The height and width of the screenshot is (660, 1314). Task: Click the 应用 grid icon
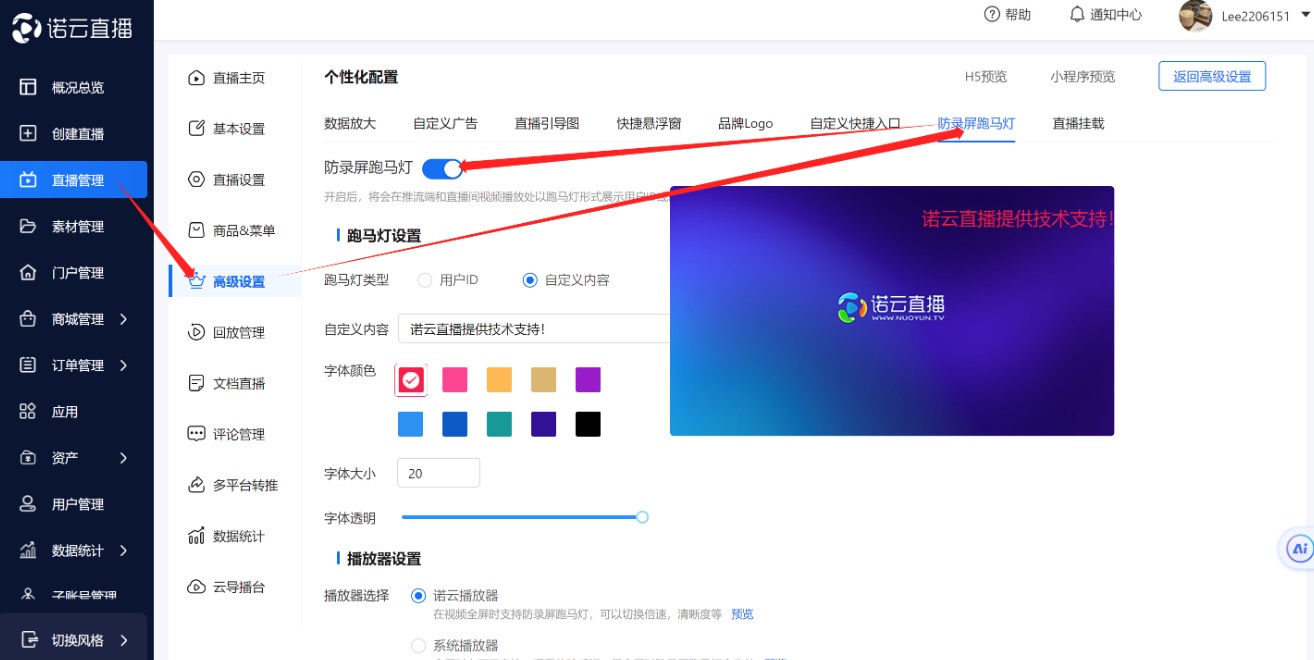[28, 411]
